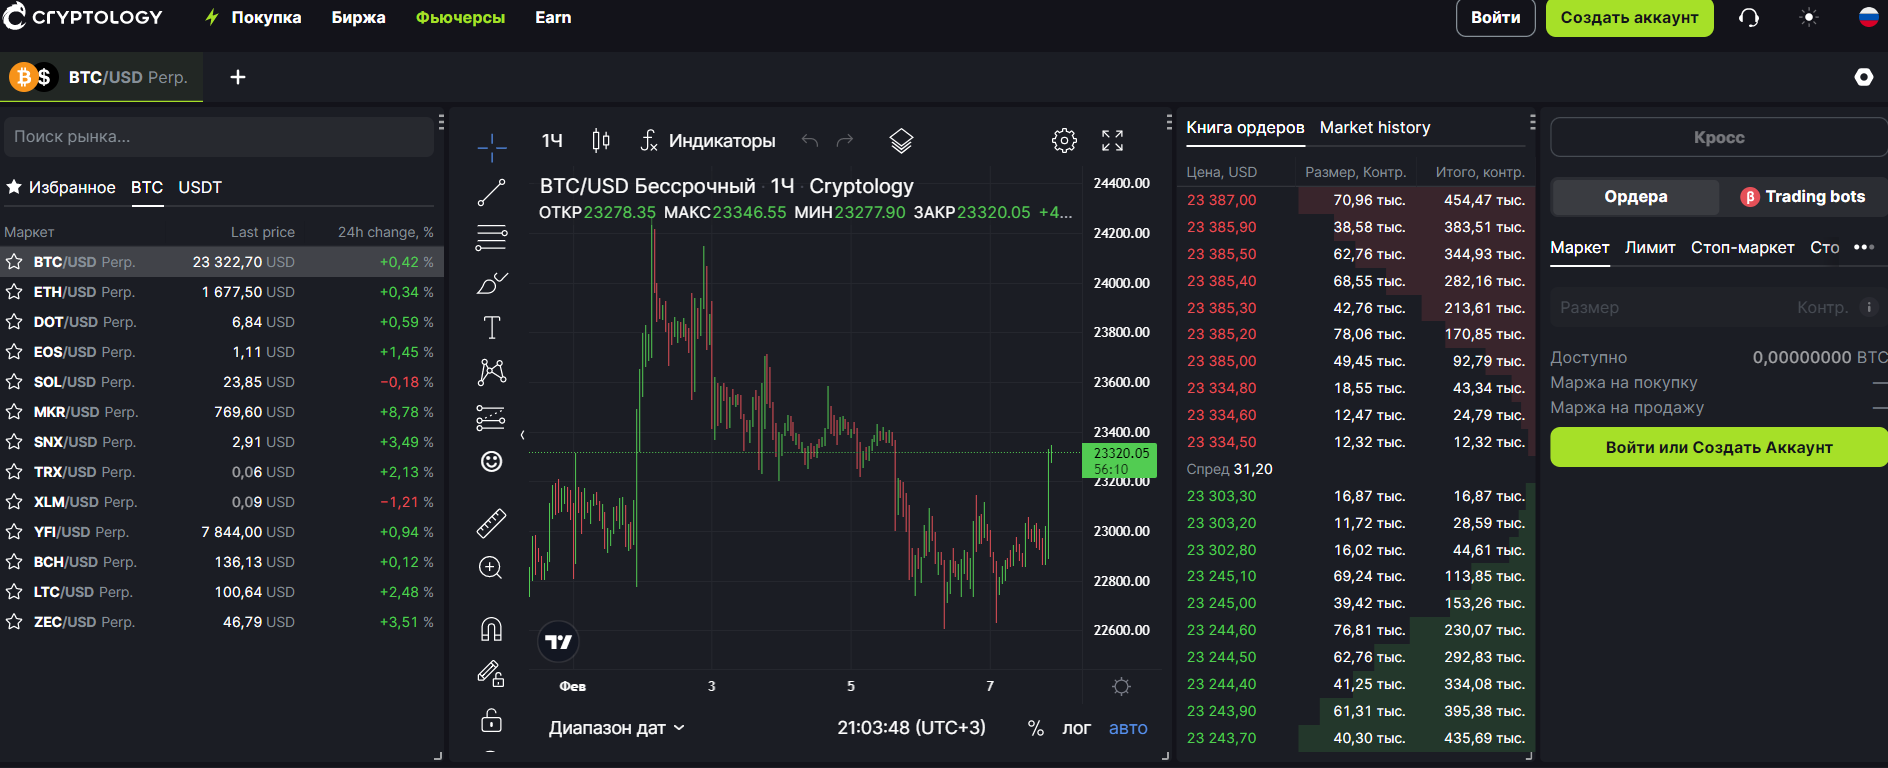Open the Индикаторы indicators menu

point(708,141)
